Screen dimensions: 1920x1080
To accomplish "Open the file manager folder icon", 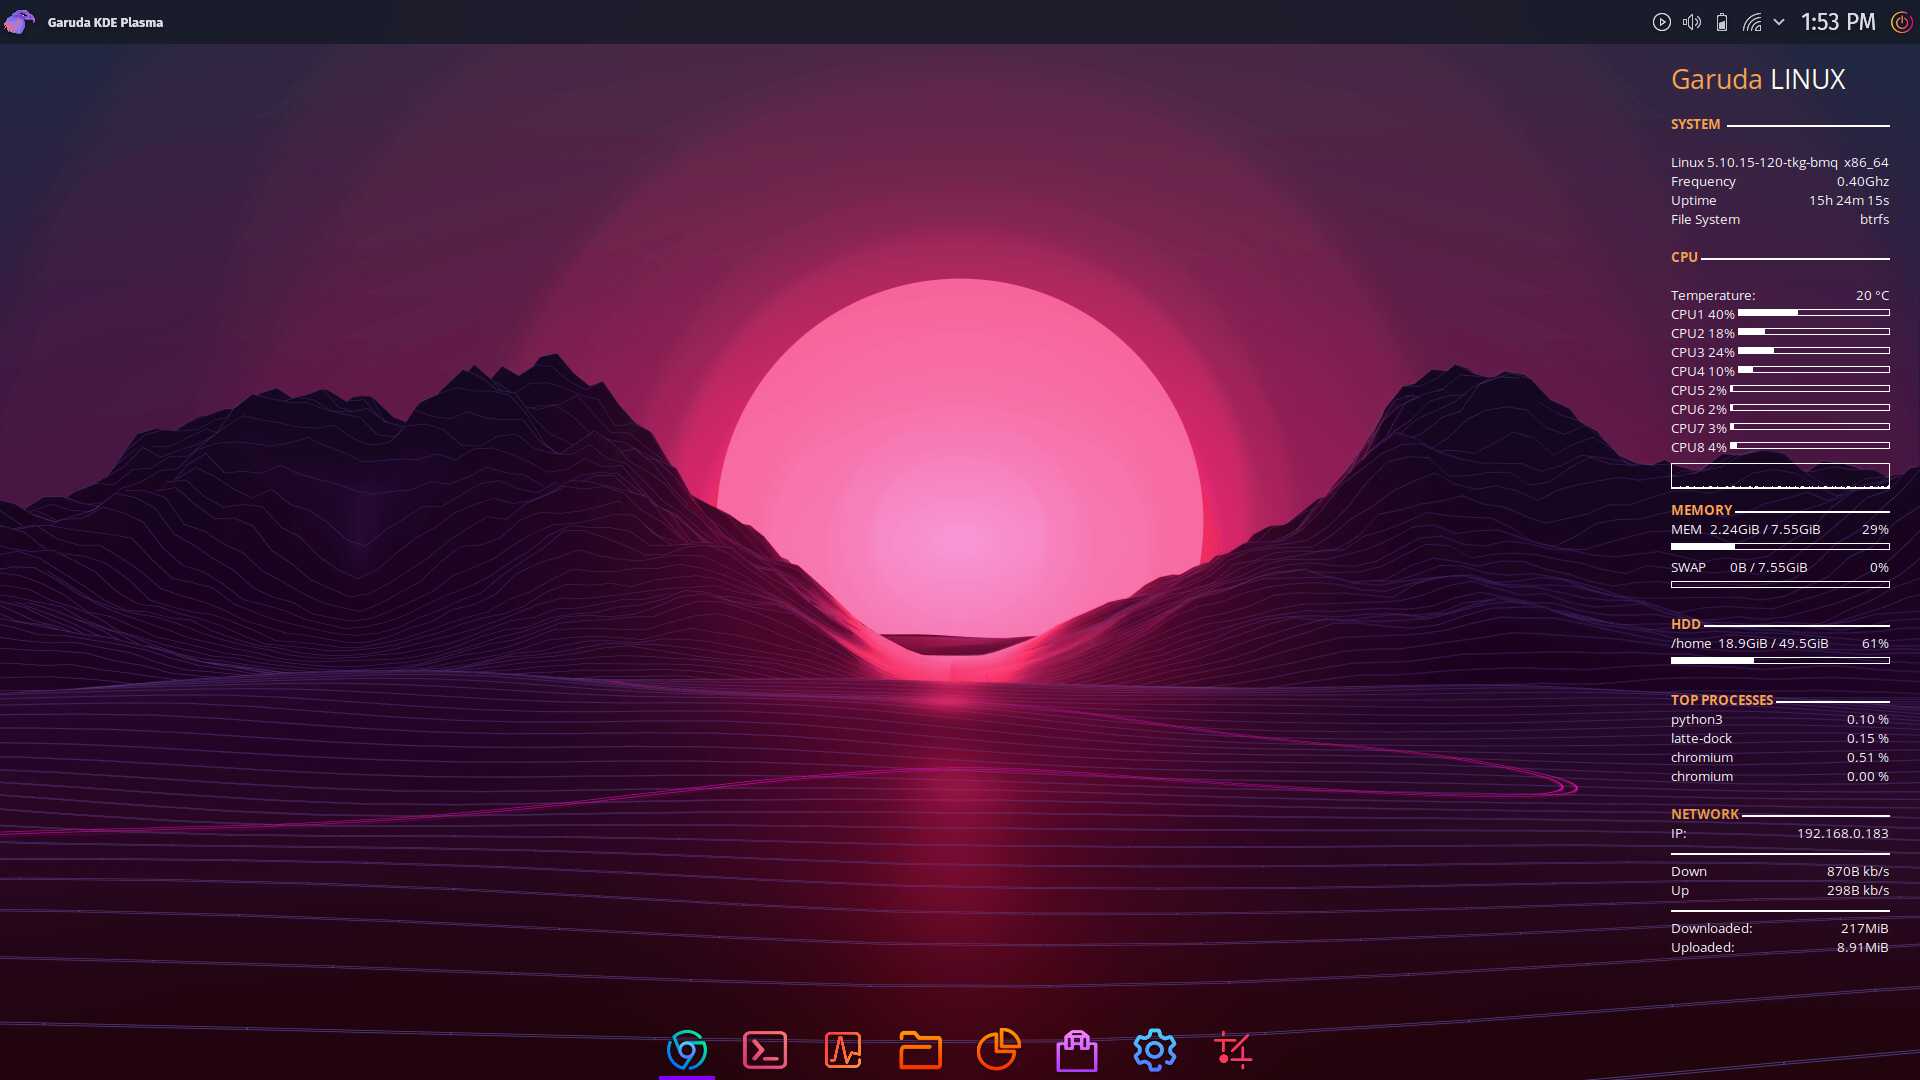I will click(920, 1050).
